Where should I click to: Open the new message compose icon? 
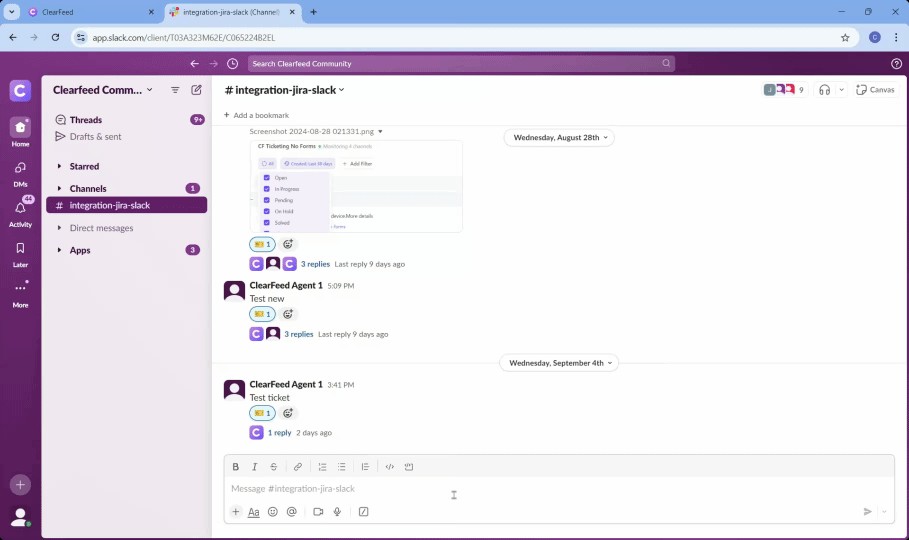196,90
